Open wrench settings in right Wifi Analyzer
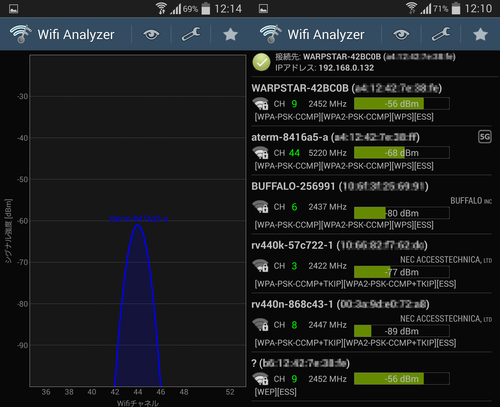Viewport: 500px width, 407px height. tap(441, 34)
